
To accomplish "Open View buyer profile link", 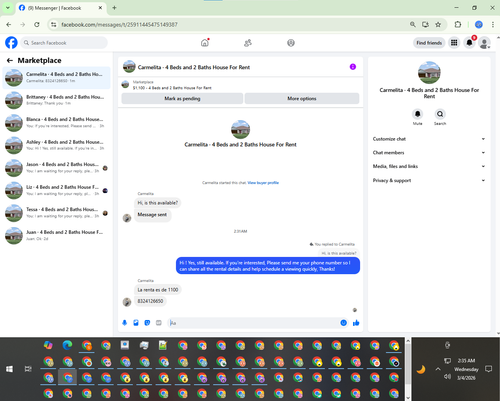I will 263,183.
